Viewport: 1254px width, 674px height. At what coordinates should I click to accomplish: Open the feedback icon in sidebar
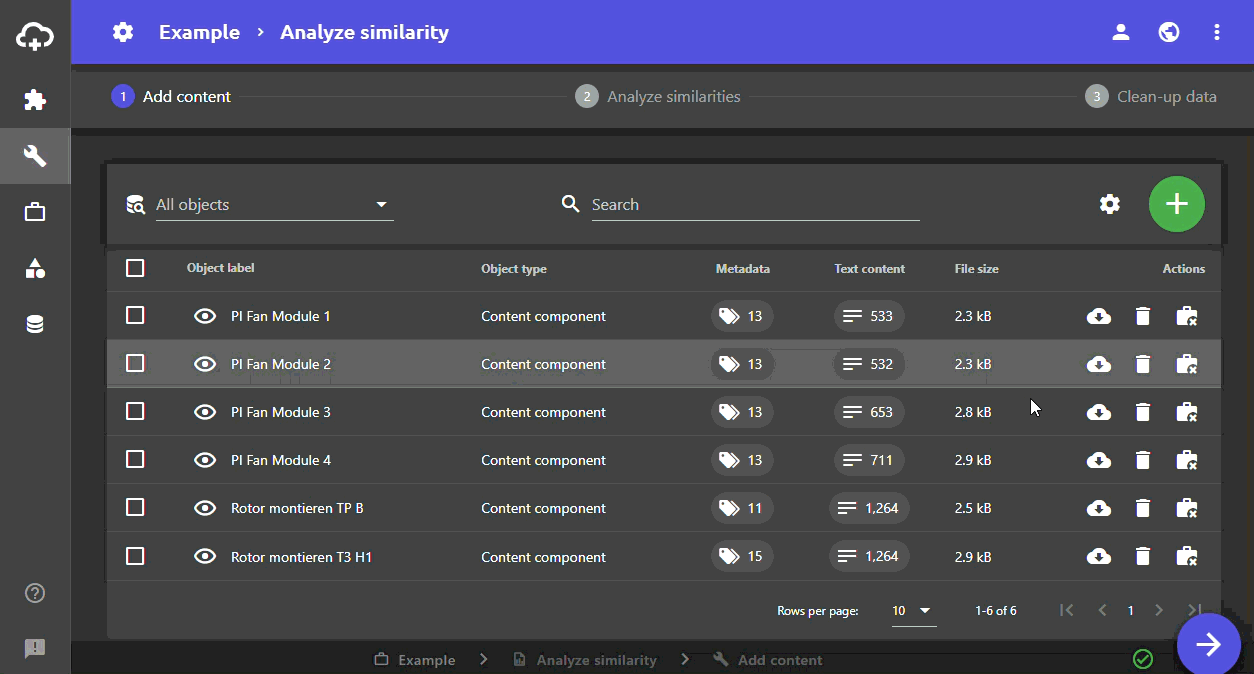[35, 649]
